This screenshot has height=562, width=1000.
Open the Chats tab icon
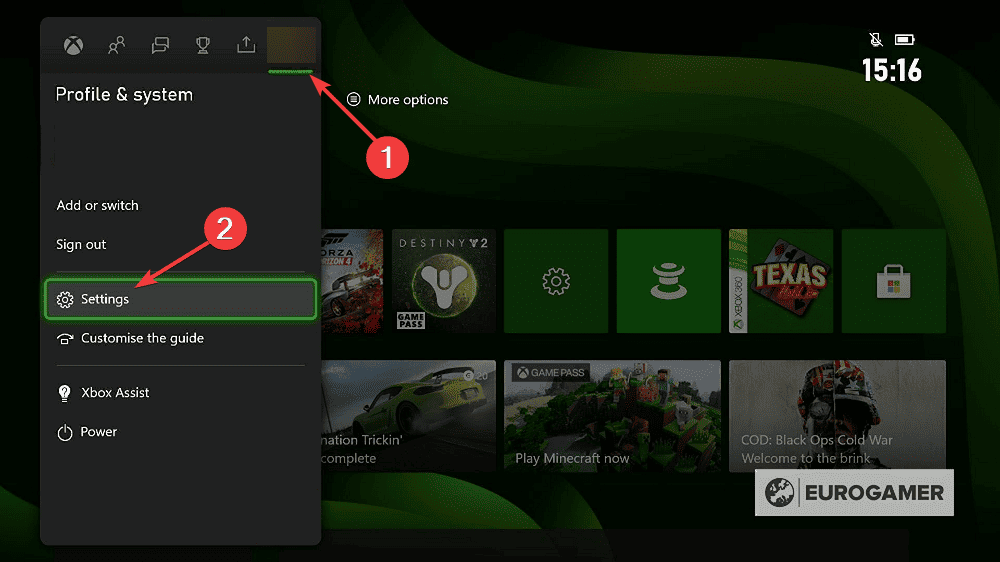(160, 45)
